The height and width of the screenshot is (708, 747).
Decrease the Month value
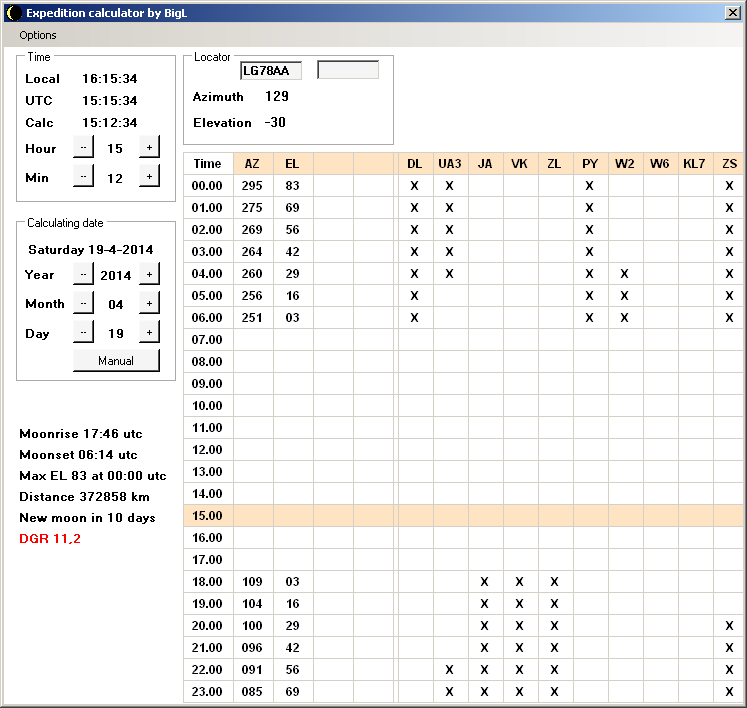pyautogui.click(x=83, y=304)
